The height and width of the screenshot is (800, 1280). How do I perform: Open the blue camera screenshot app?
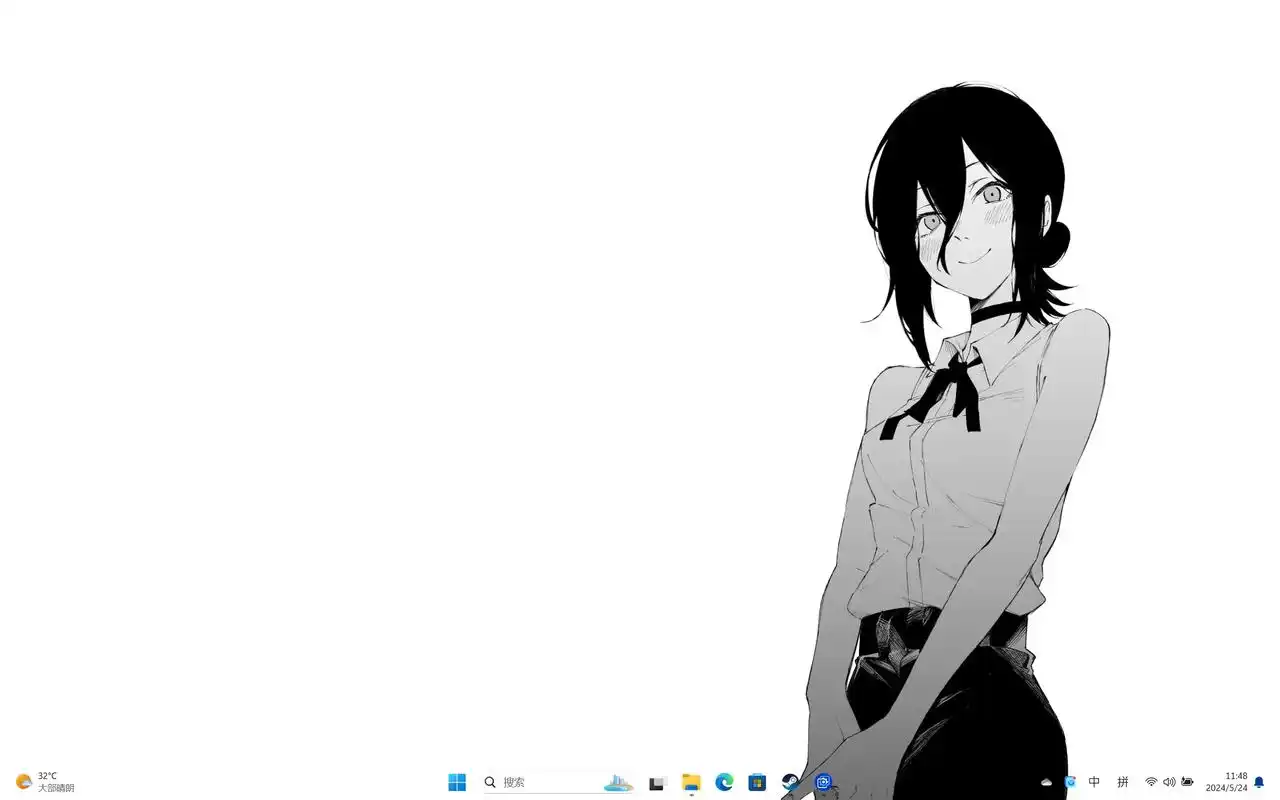823,782
